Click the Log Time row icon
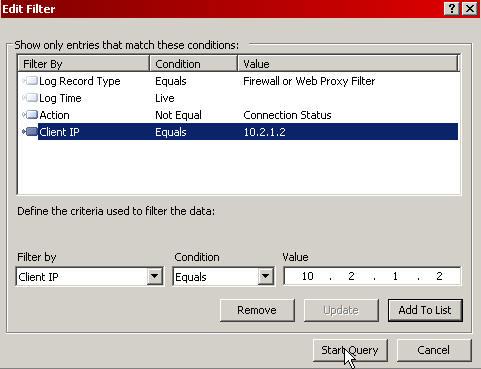Image resolution: width=481 pixels, height=369 pixels. pos(30,98)
